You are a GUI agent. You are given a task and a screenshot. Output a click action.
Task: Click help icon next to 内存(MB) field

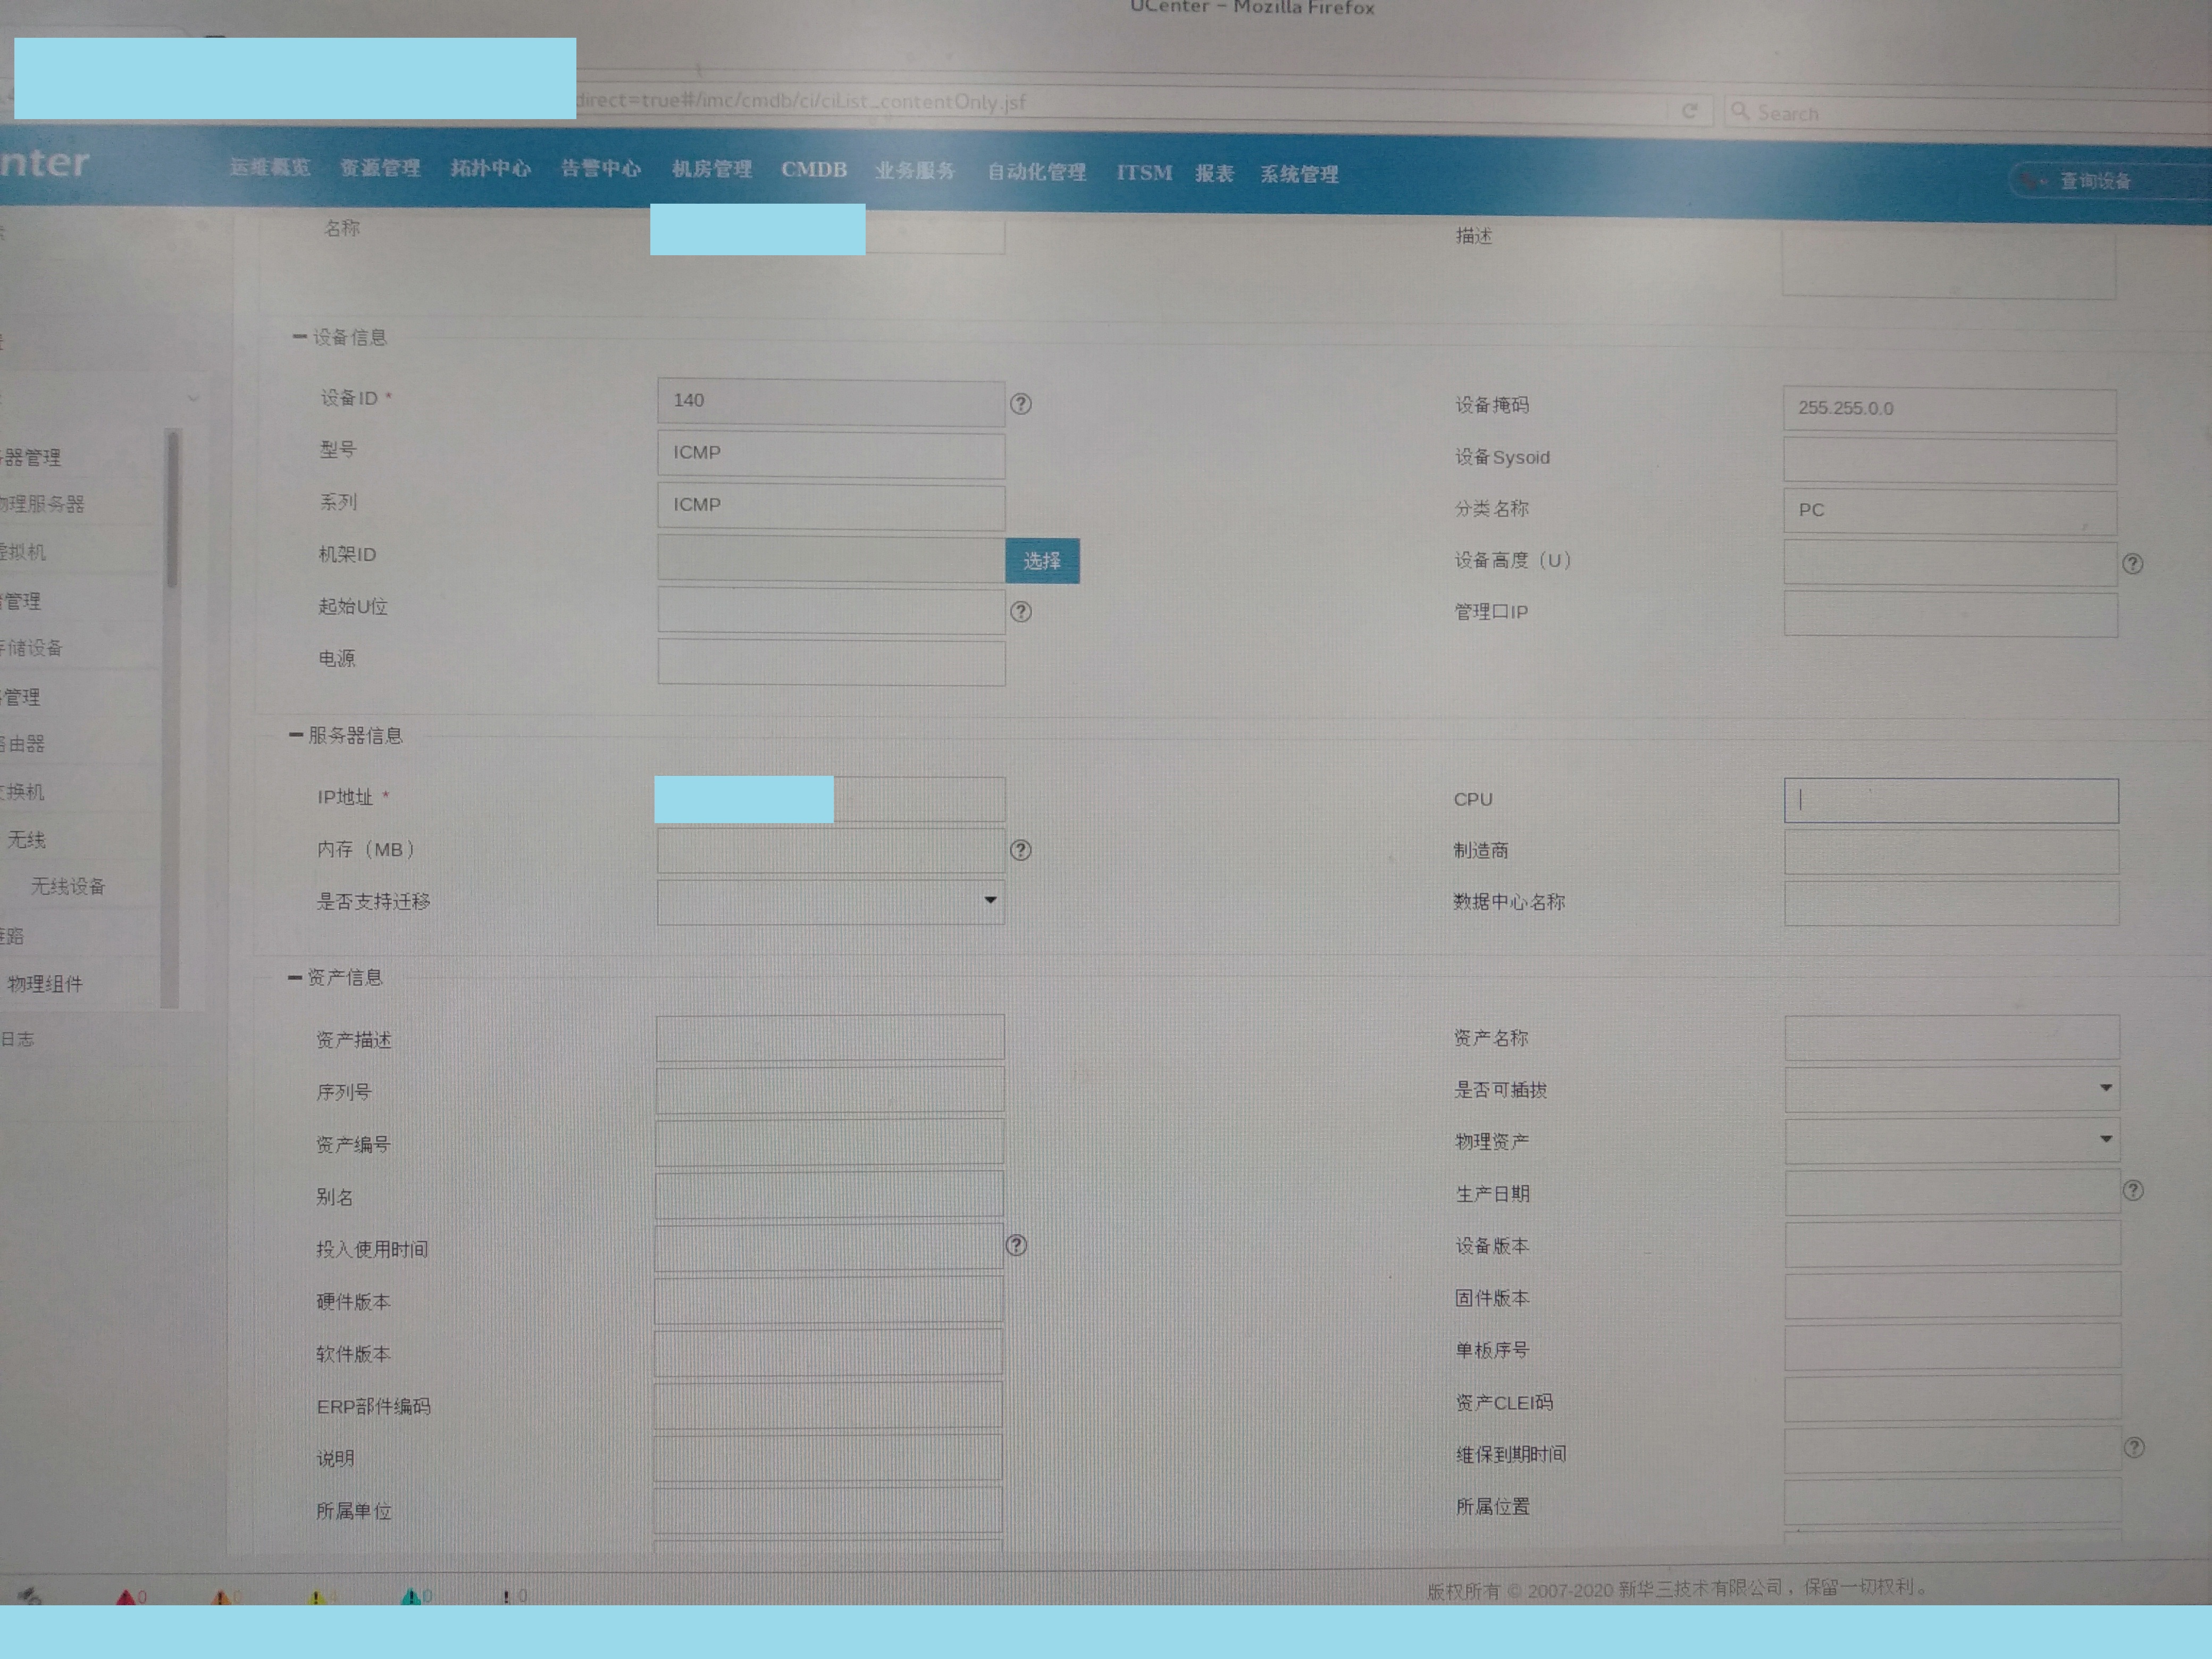1020,850
